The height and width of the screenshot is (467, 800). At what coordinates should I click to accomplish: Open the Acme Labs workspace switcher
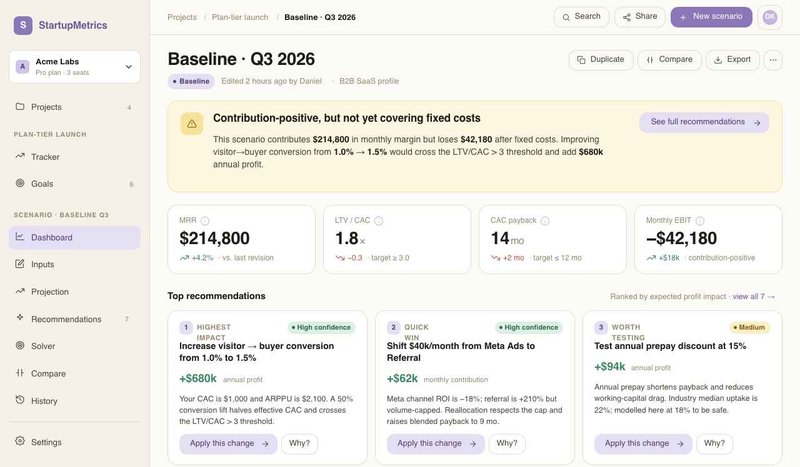pyautogui.click(x=74, y=67)
